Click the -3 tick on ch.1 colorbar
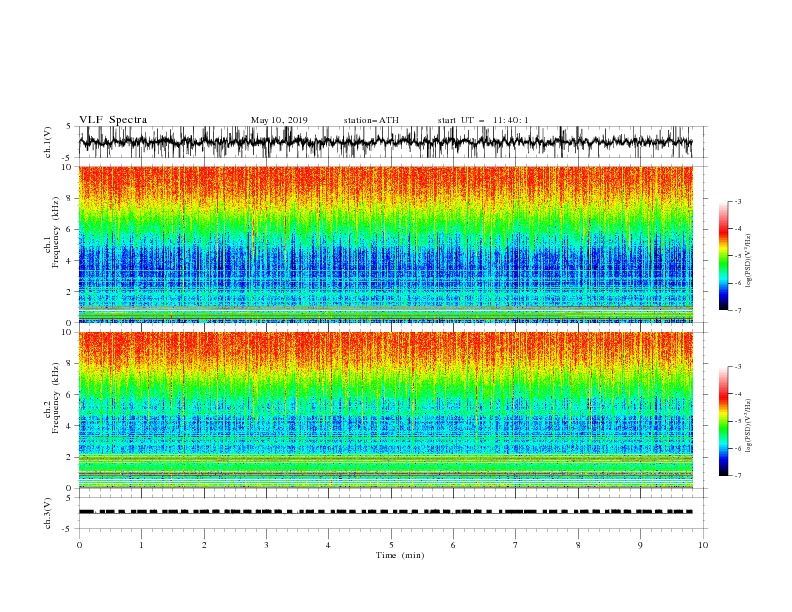 click(738, 201)
